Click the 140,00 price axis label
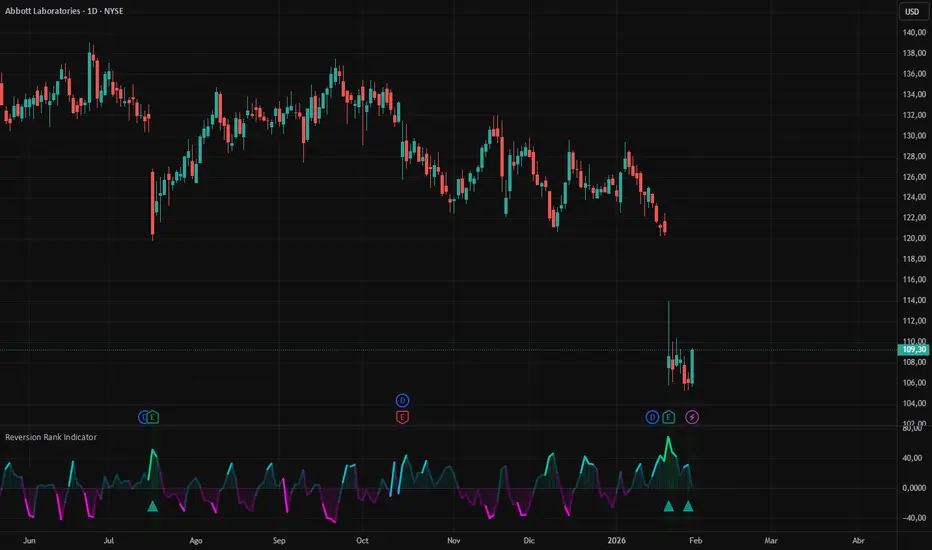The width and height of the screenshot is (932, 550). coord(914,33)
